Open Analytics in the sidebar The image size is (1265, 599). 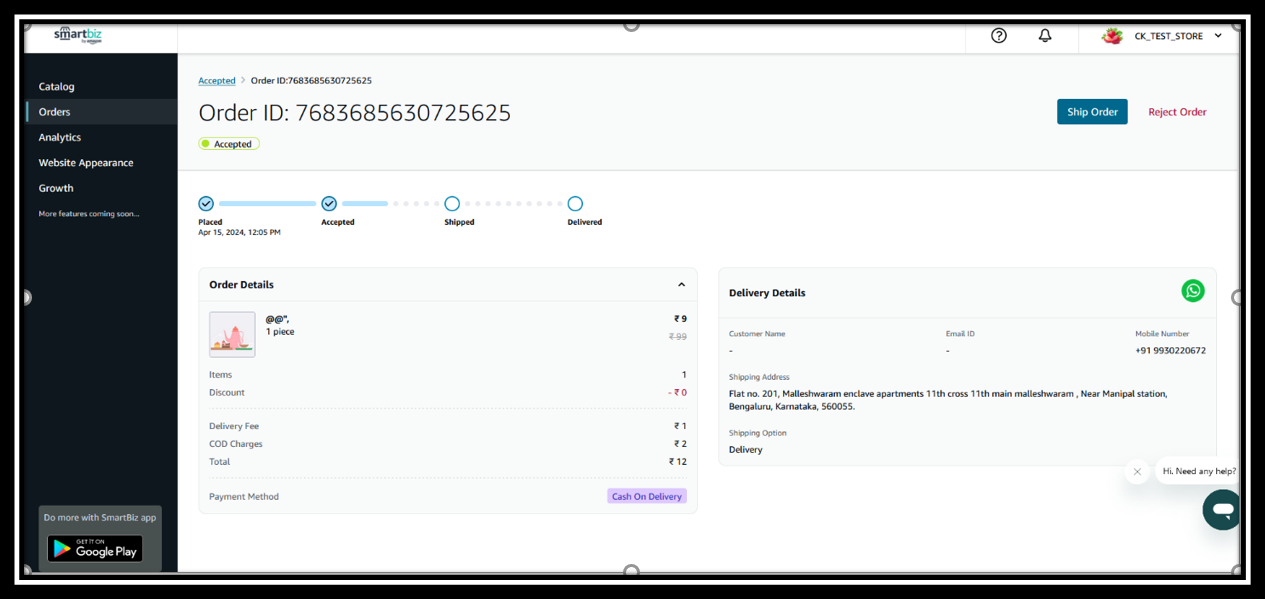(x=60, y=137)
